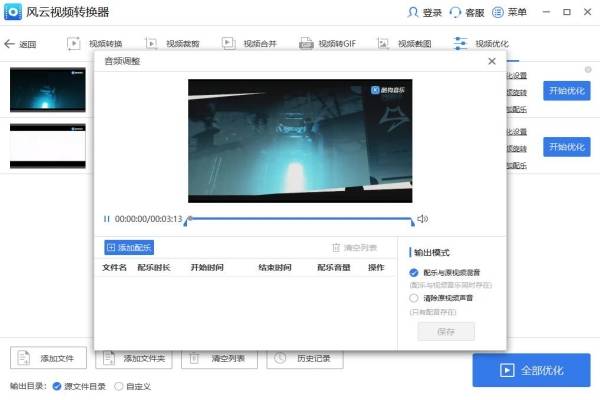Viewport: 600px width, 400px height.
Task: Click the user avatar login icon
Action: (x=412, y=12)
